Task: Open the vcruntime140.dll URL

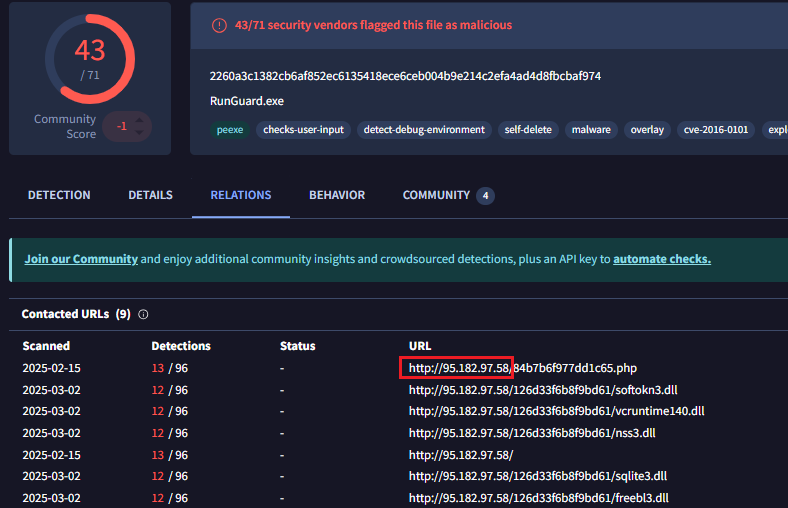Action: [556, 411]
